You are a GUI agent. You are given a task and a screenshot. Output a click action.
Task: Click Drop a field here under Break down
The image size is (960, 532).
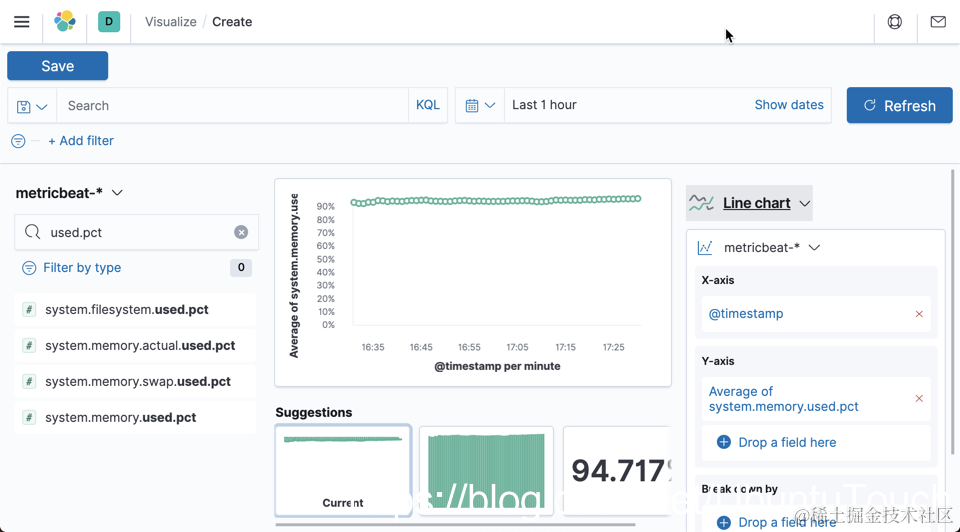tap(787, 522)
